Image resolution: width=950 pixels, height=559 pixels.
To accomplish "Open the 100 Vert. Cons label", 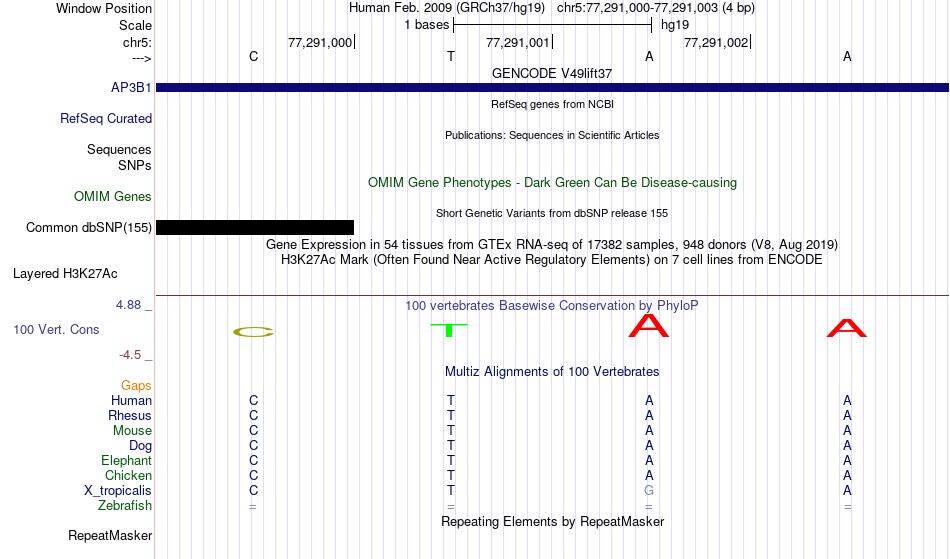I will [x=56, y=329].
